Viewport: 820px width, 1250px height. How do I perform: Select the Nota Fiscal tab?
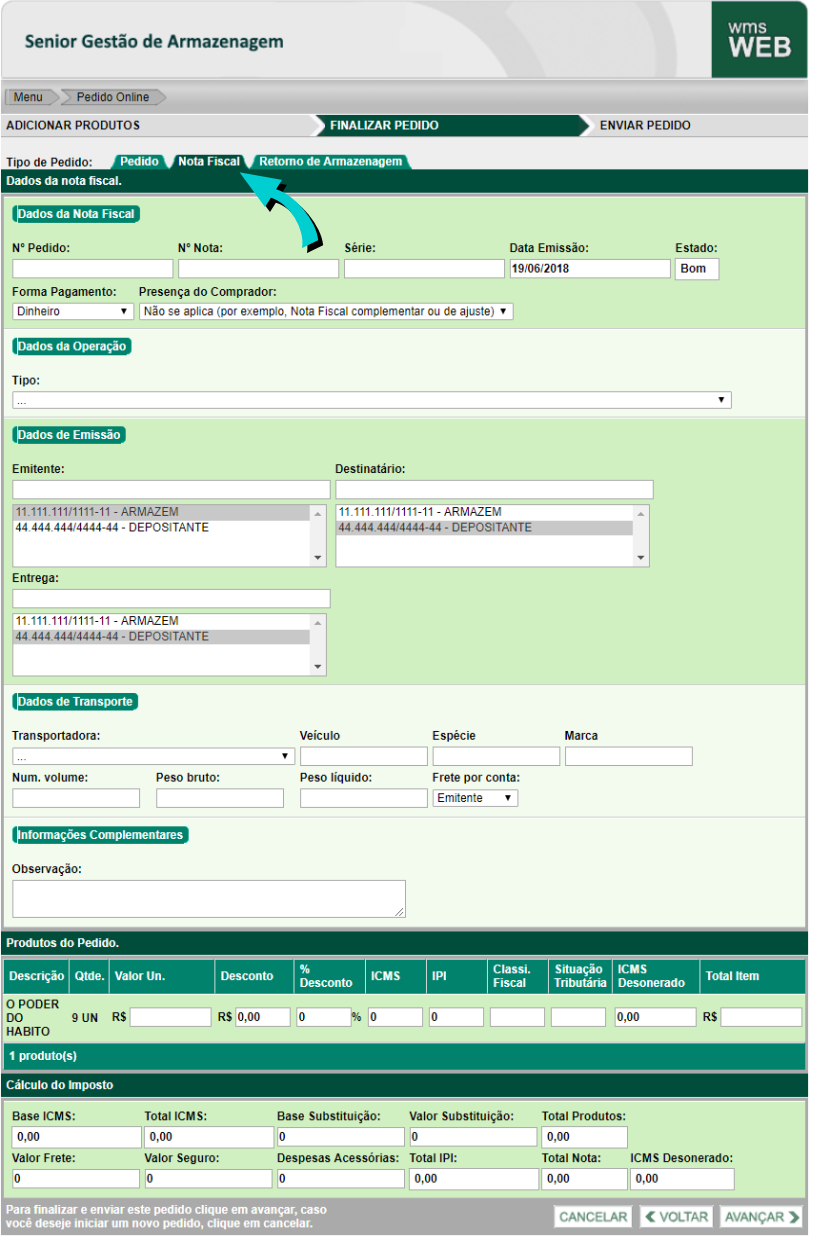point(209,161)
